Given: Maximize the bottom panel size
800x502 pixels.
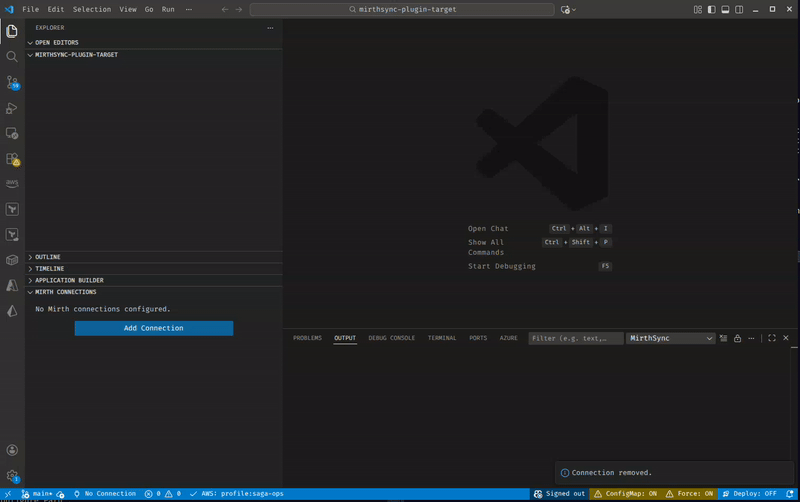Looking at the screenshot, I should 772,338.
